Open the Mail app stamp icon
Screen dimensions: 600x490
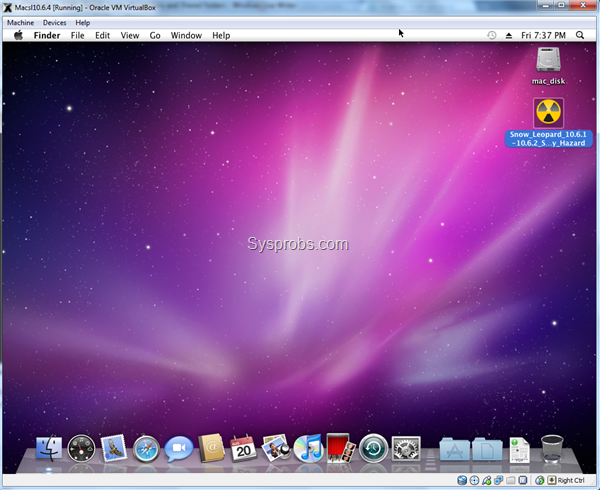pyautogui.click(x=114, y=448)
